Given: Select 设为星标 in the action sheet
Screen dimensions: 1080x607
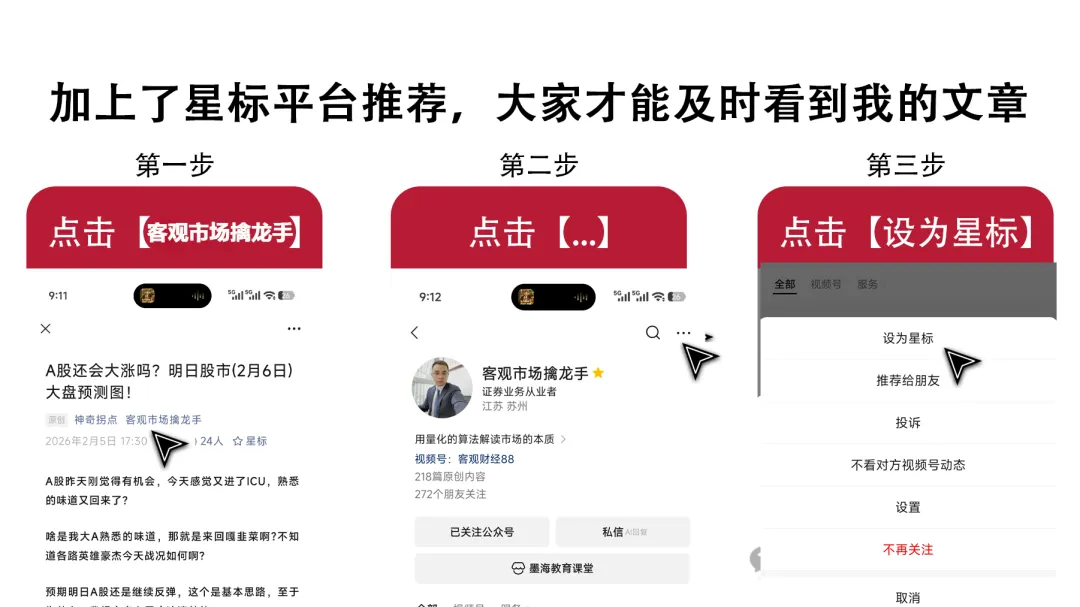Looking at the screenshot, I should tap(908, 338).
